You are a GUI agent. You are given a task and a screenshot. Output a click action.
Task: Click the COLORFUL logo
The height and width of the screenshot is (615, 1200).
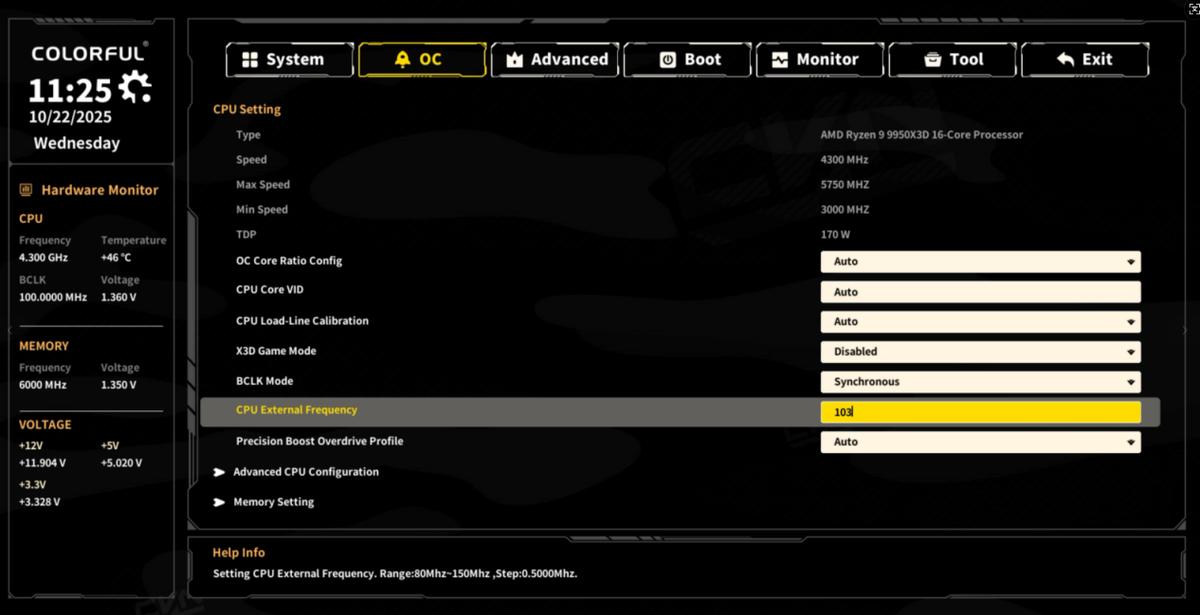pos(90,54)
